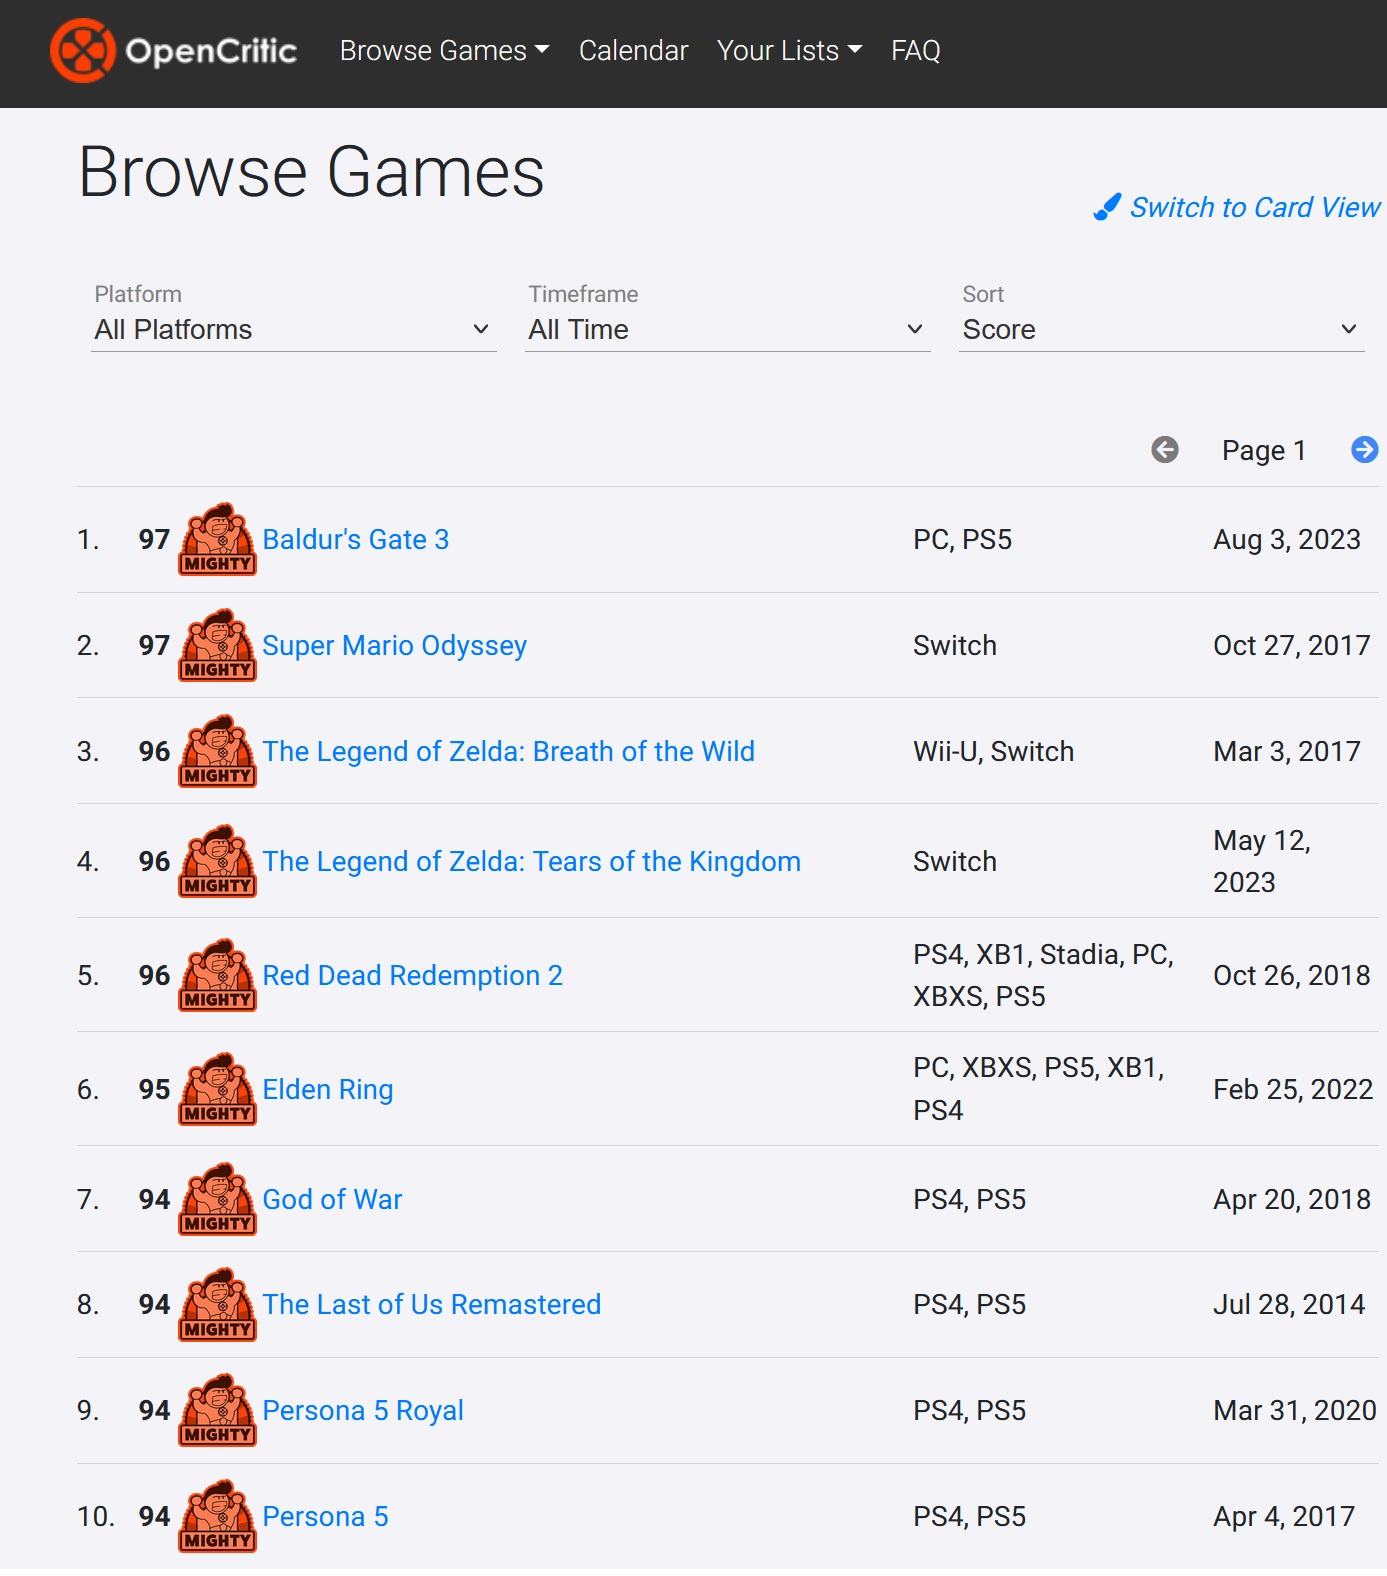Click the Oct 26, 2018 release date
The width and height of the screenshot is (1387, 1576).
pos(1291,975)
